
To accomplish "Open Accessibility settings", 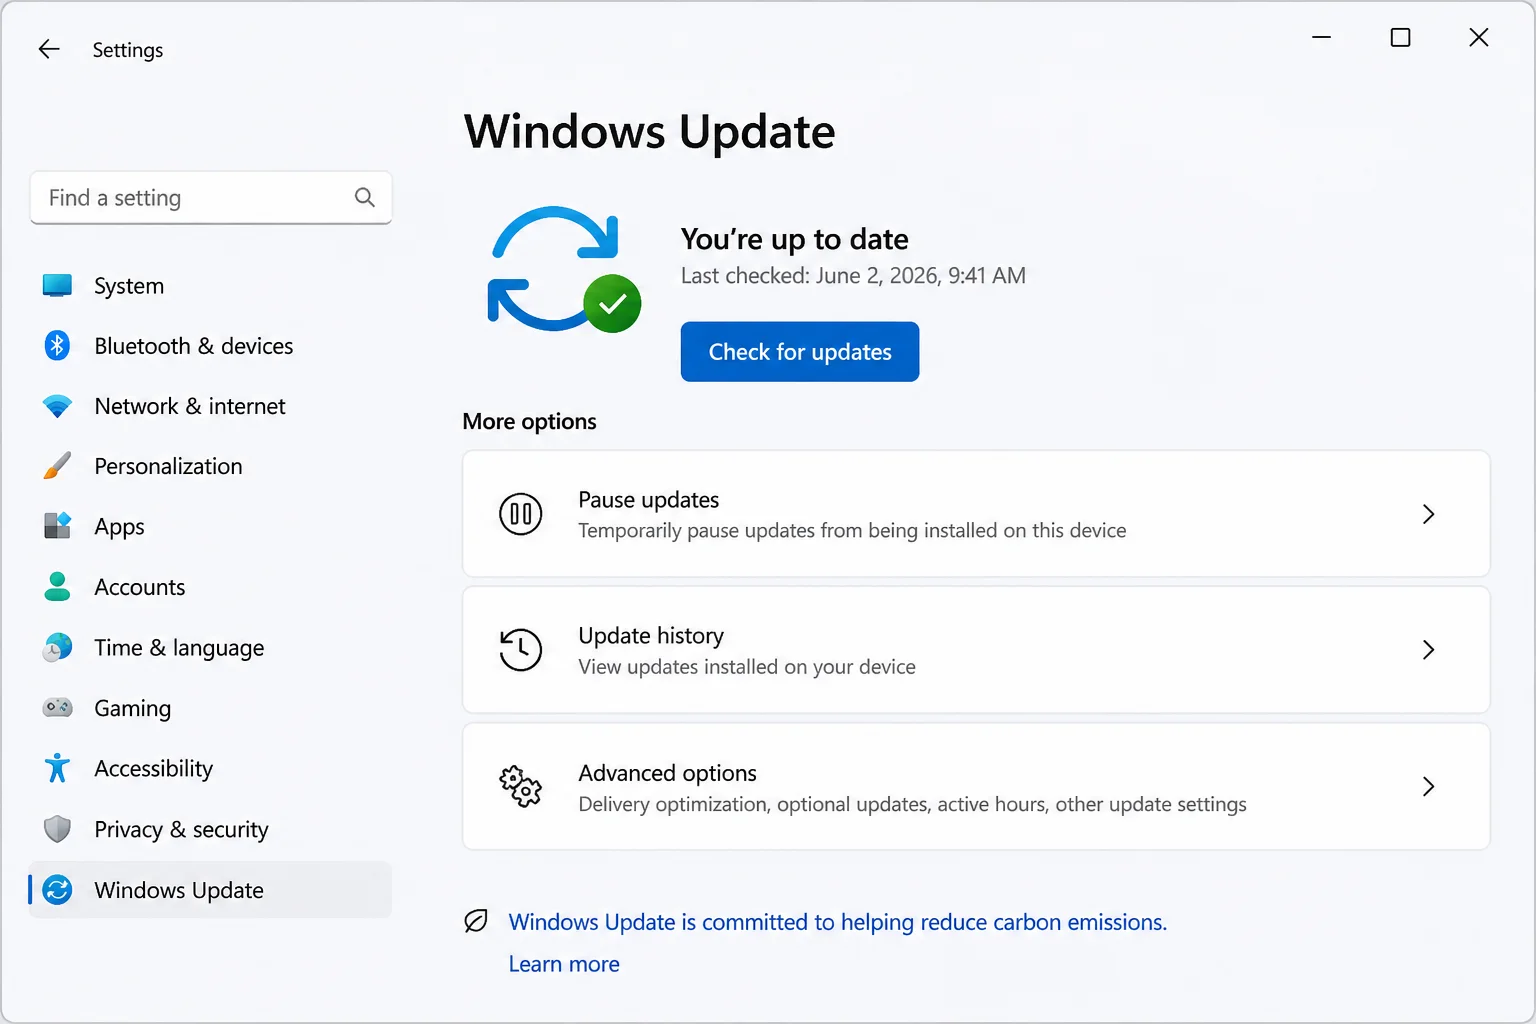I will (211, 768).
